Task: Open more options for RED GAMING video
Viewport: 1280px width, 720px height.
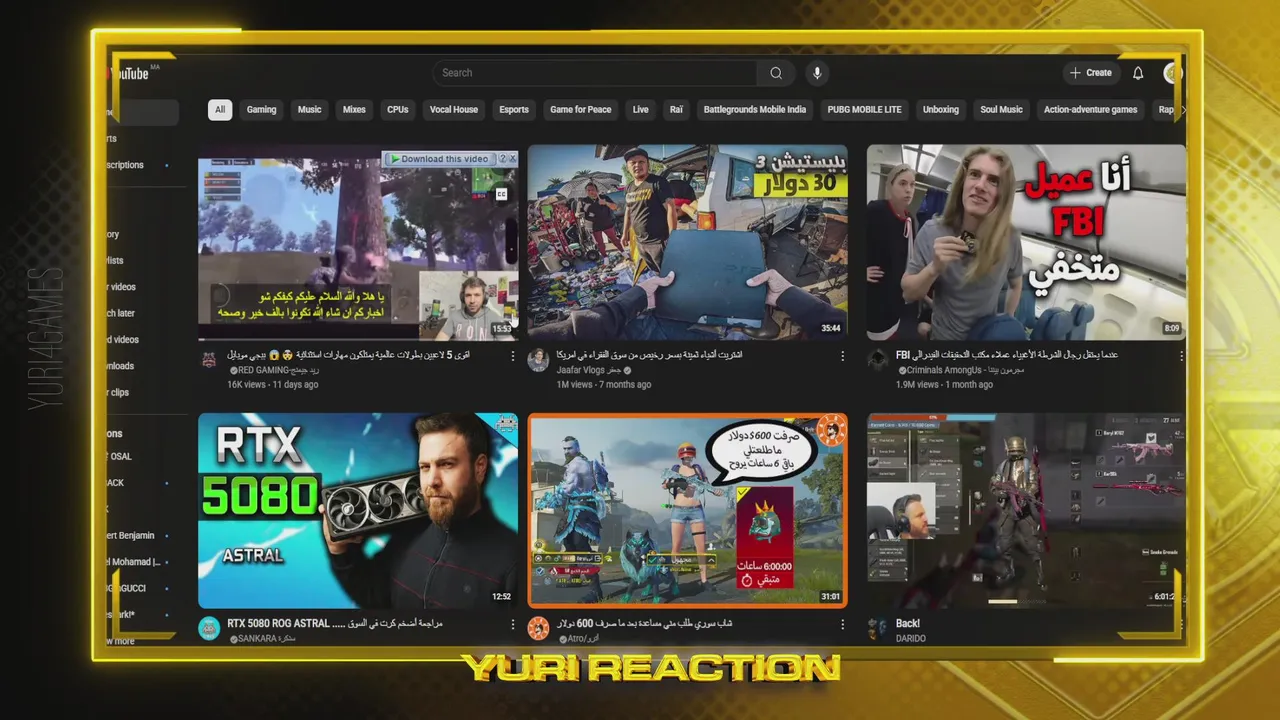Action: 513,356
